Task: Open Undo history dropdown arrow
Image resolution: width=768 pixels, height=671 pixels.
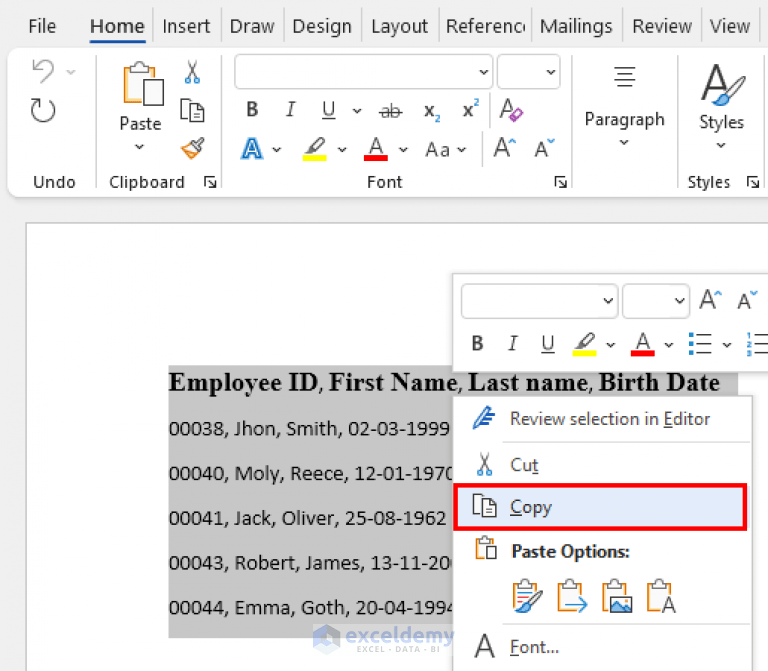Action: [x=71, y=72]
